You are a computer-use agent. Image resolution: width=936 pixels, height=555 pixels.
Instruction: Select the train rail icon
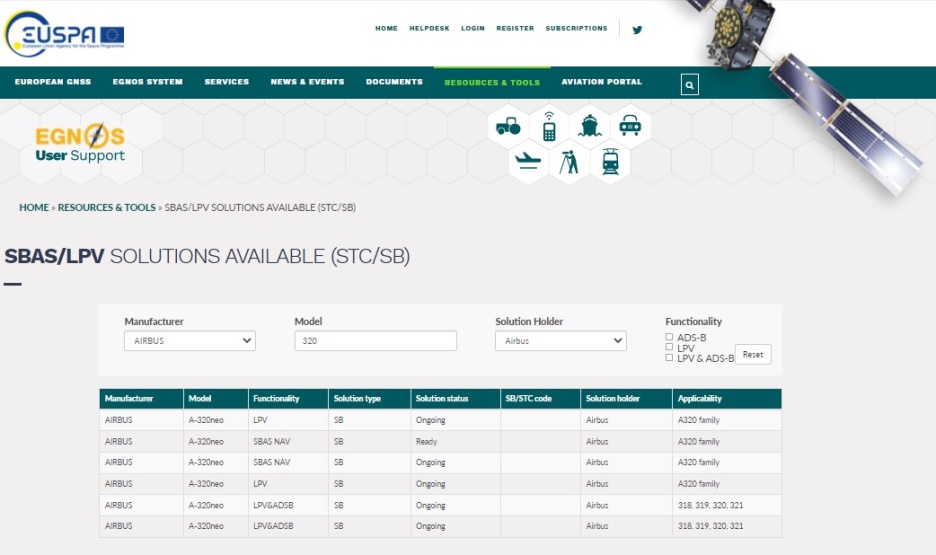coord(610,162)
